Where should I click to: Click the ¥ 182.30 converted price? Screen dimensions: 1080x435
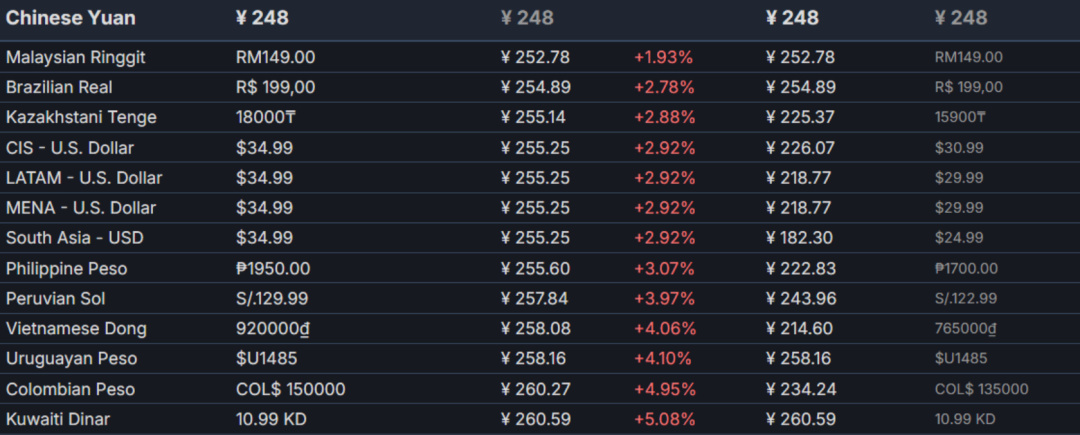[x=800, y=238]
